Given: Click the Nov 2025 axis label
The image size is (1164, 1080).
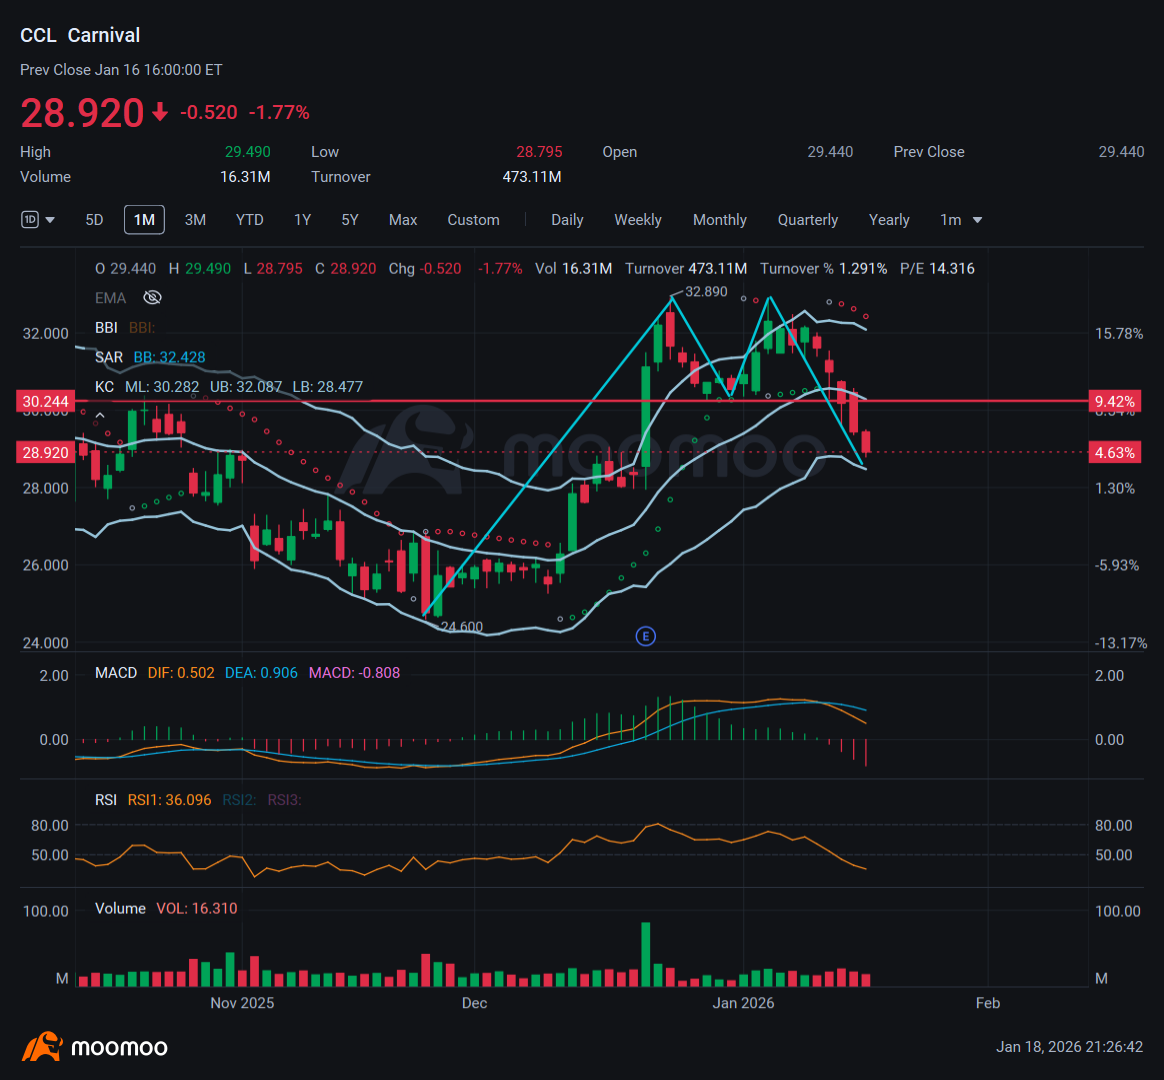Looking at the screenshot, I should [242, 1003].
